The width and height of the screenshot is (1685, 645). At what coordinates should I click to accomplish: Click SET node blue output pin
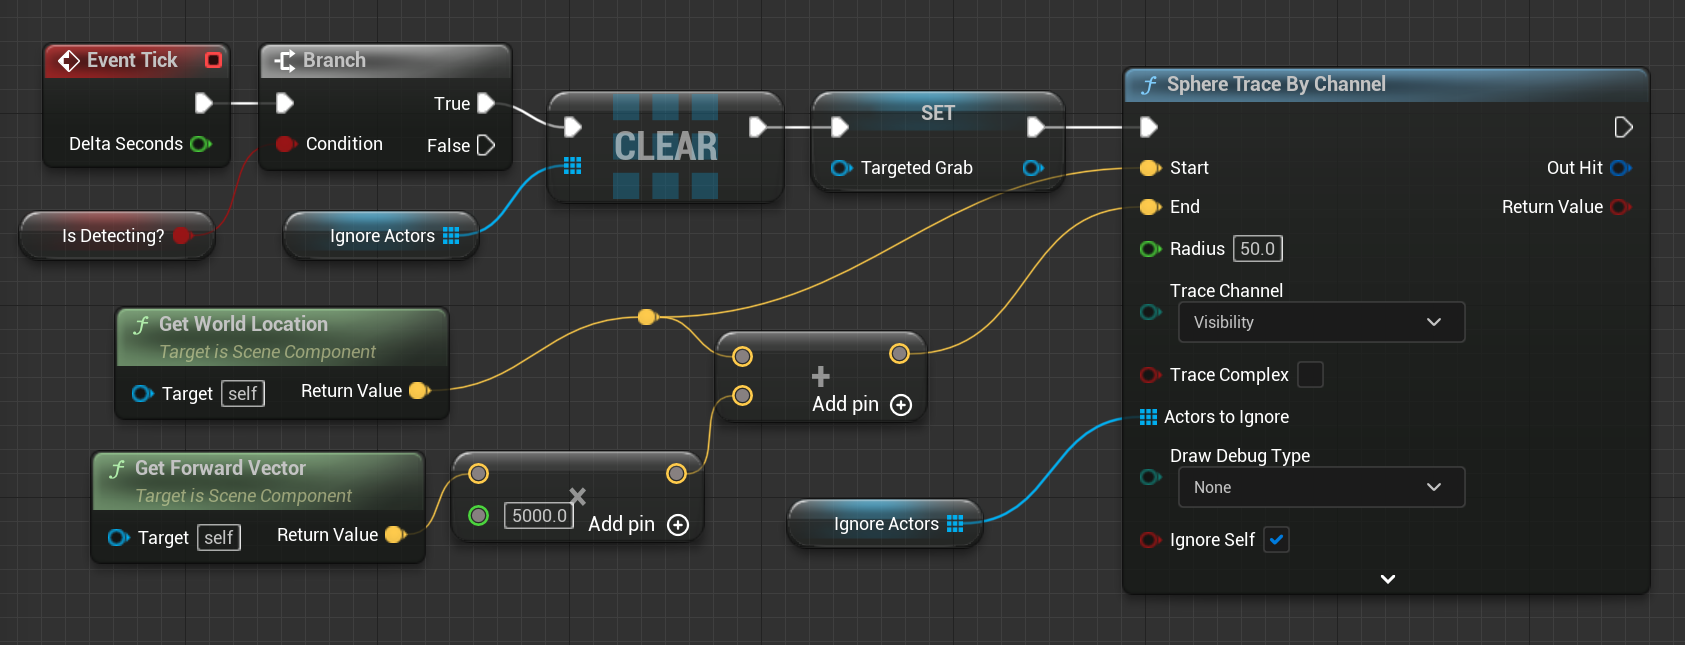[1034, 168]
